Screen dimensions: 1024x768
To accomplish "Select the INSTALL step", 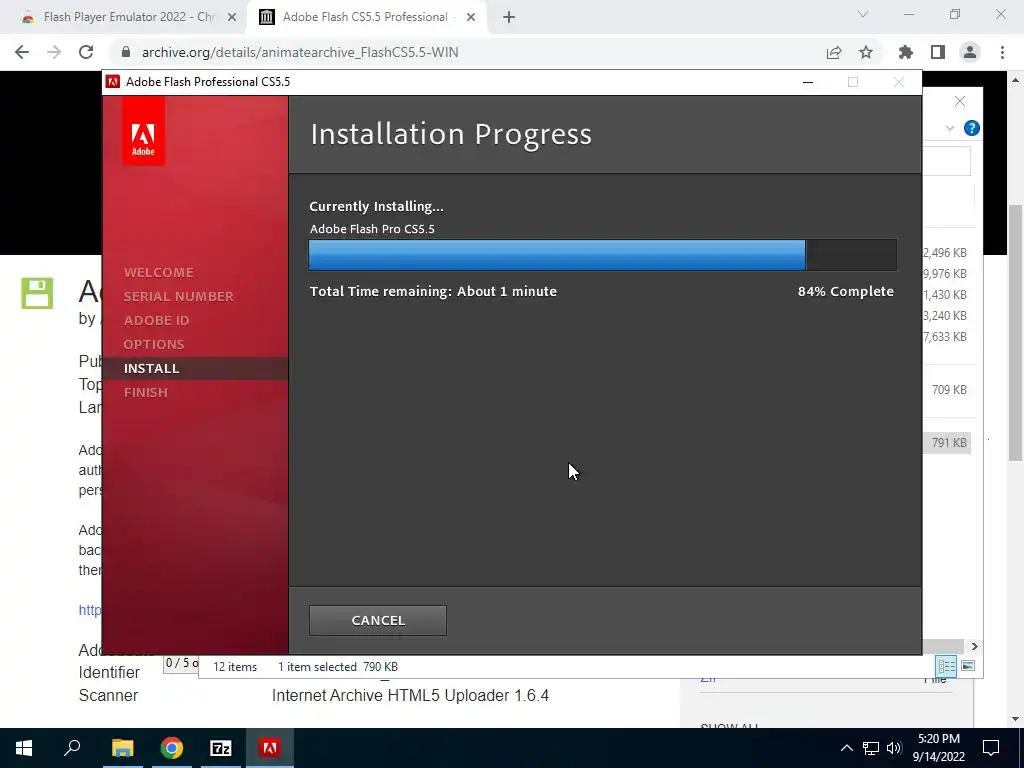I will click(x=152, y=368).
